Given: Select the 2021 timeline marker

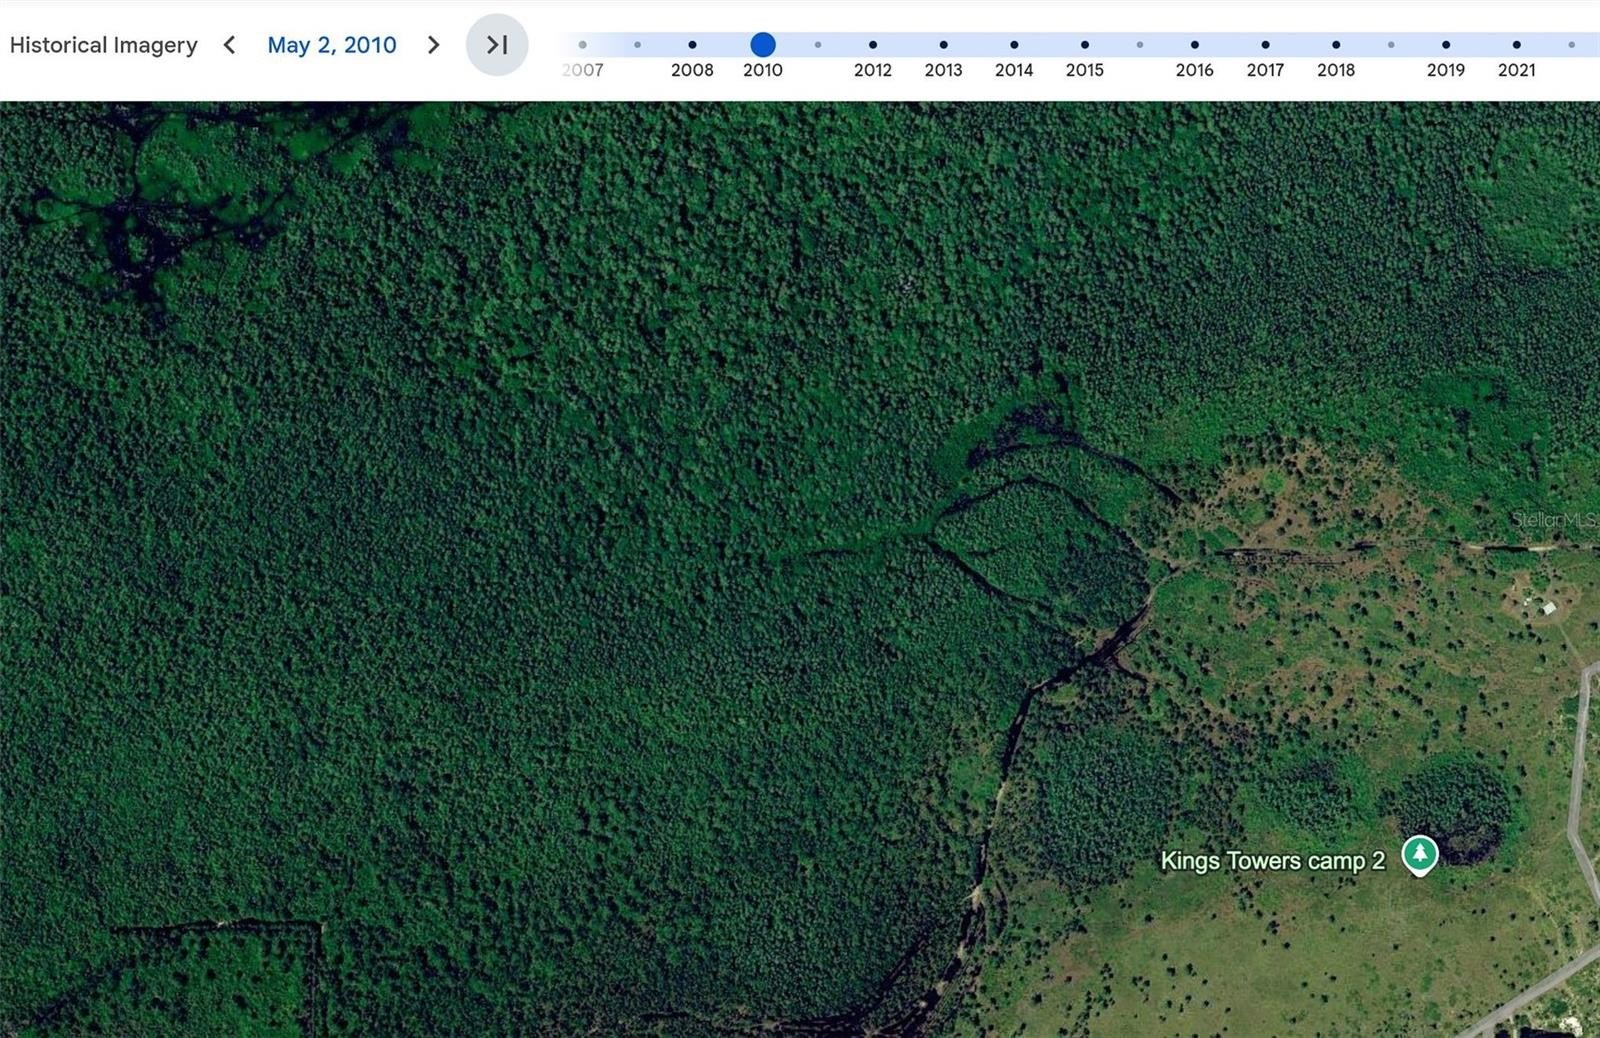Looking at the screenshot, I should pos(1517,45).
